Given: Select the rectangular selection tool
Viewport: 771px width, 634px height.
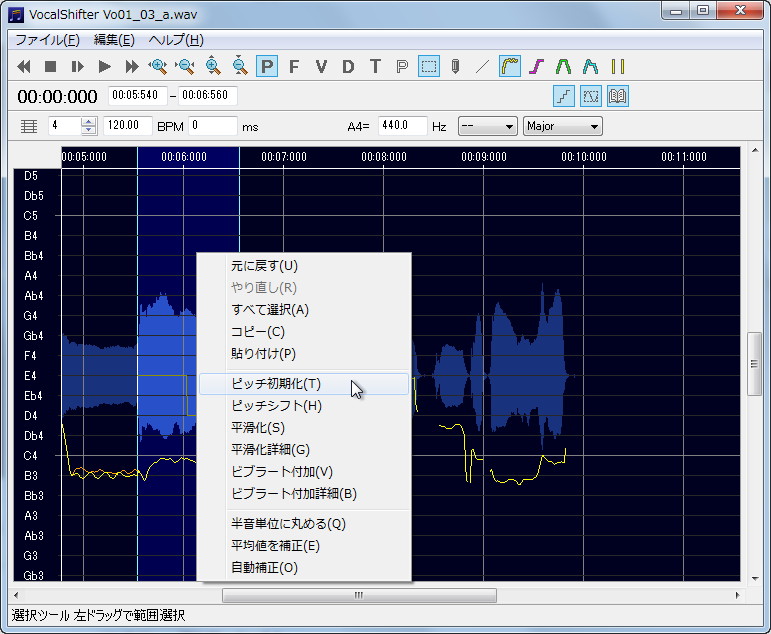Looking at the screenshot, I should pos(429,66).
